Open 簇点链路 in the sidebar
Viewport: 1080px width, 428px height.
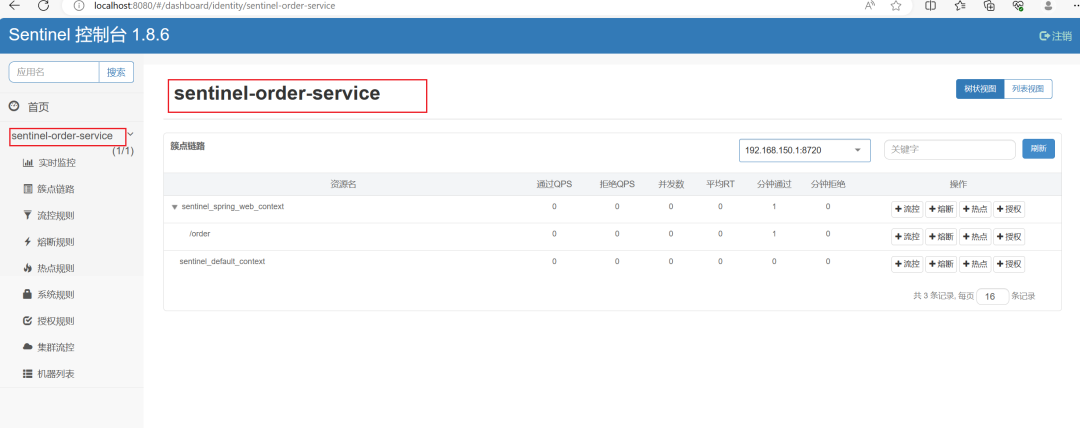tap(50, 189)
